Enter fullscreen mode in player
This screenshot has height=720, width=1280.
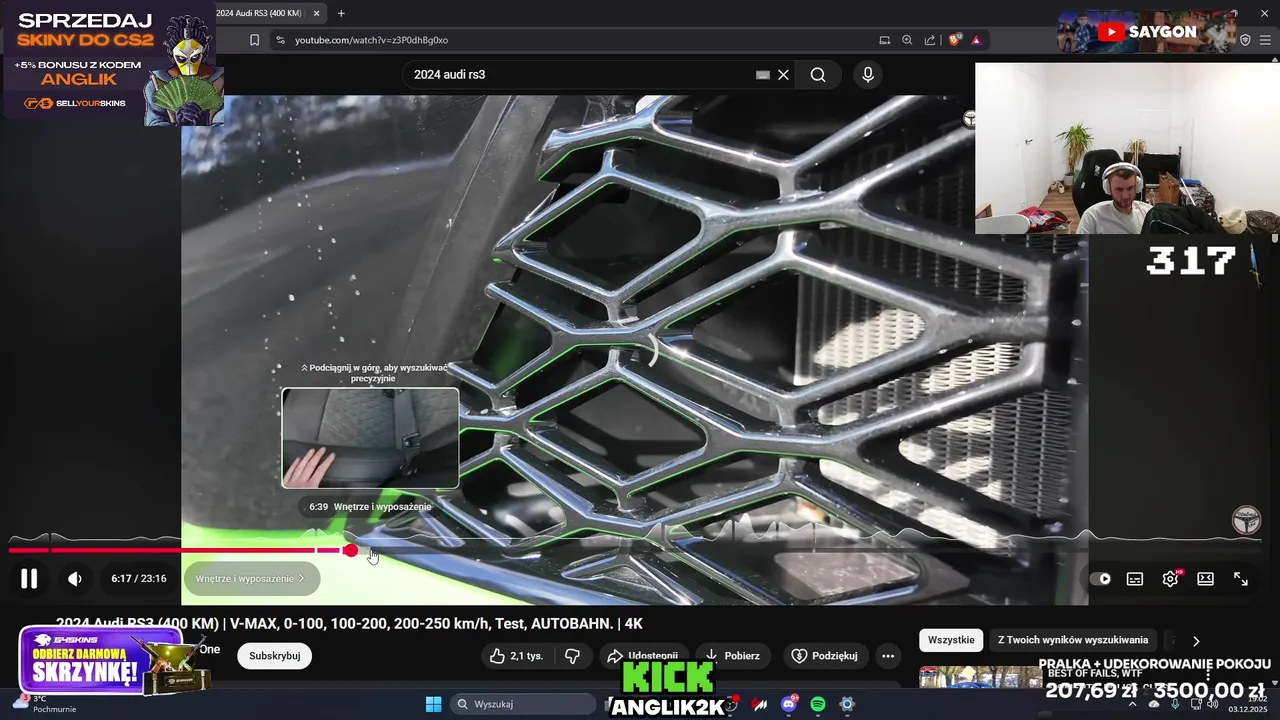click(1241, 578)
